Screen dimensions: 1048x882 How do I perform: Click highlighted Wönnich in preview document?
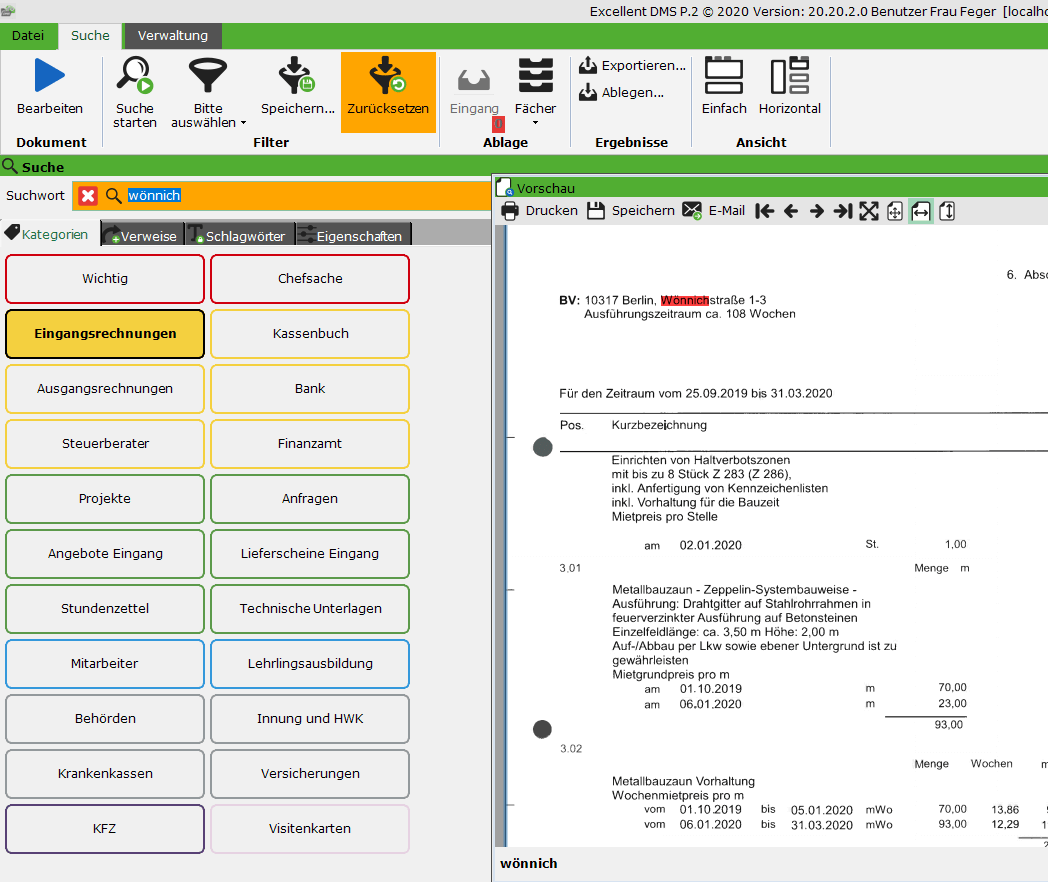(x=684, y=300)
